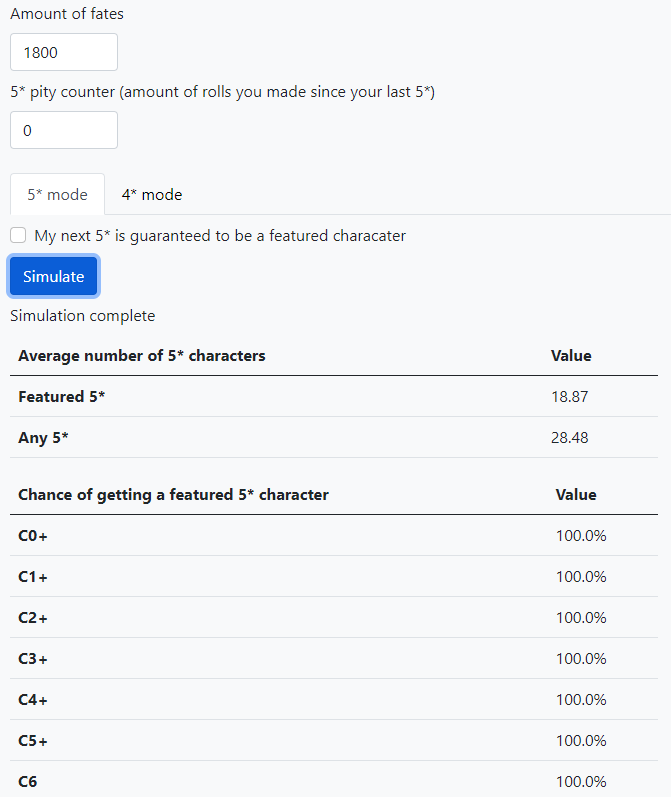Enable the guaranteed featured character checkbox
Screen dimensions: 671x797
[18, 236]
